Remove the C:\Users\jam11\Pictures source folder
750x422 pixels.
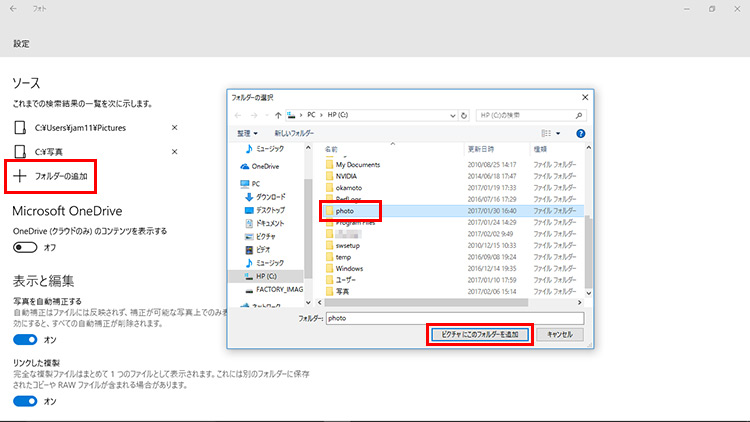(175, 128)
